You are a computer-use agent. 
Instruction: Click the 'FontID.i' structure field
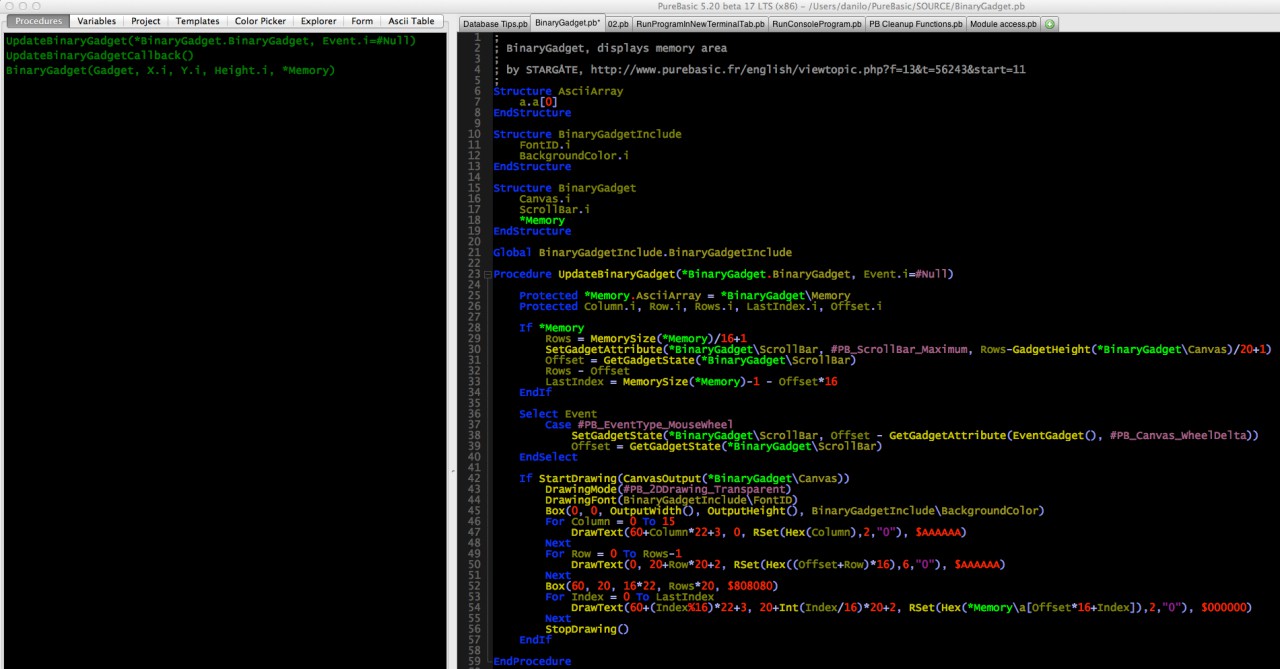pyautogui.click(x=545, y=145)
